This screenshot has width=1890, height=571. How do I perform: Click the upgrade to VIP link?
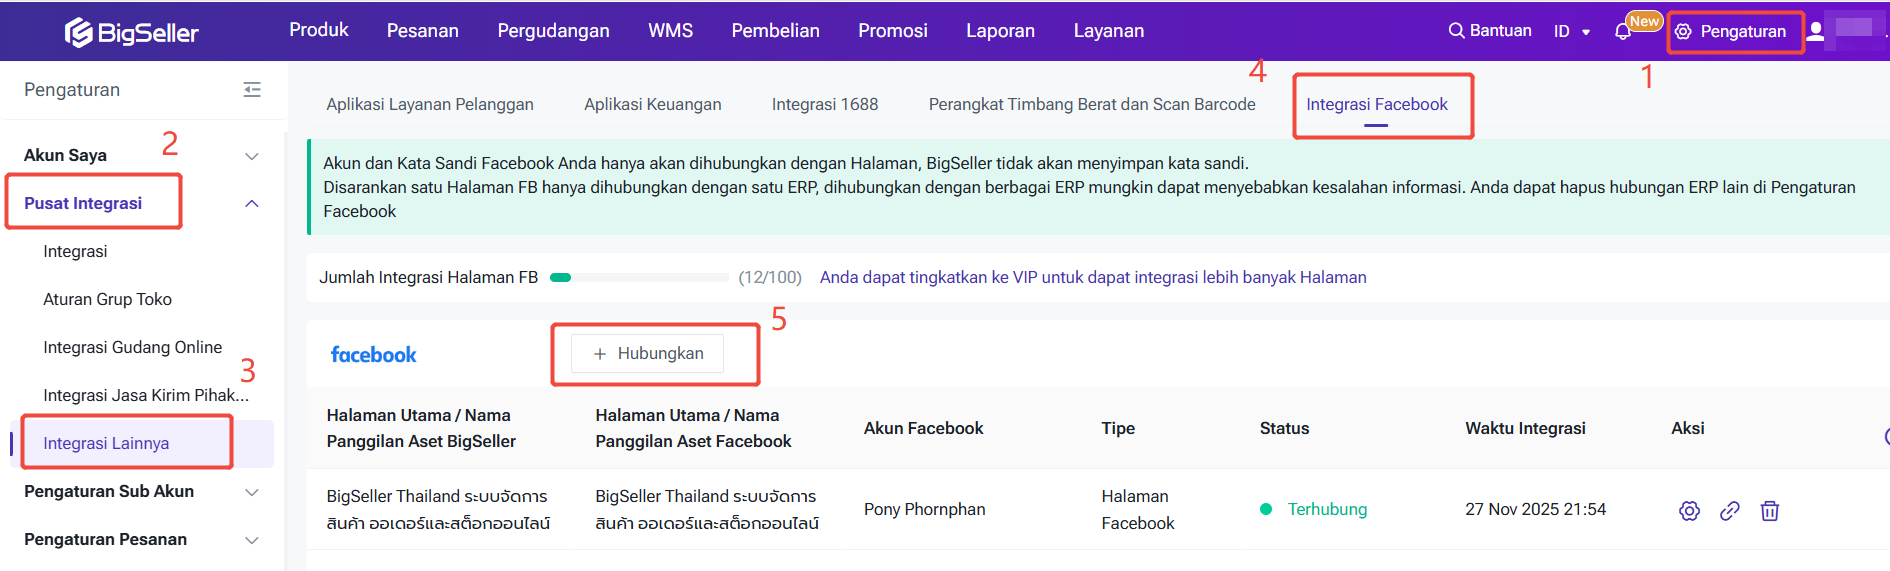click(x=1092, y=278)
